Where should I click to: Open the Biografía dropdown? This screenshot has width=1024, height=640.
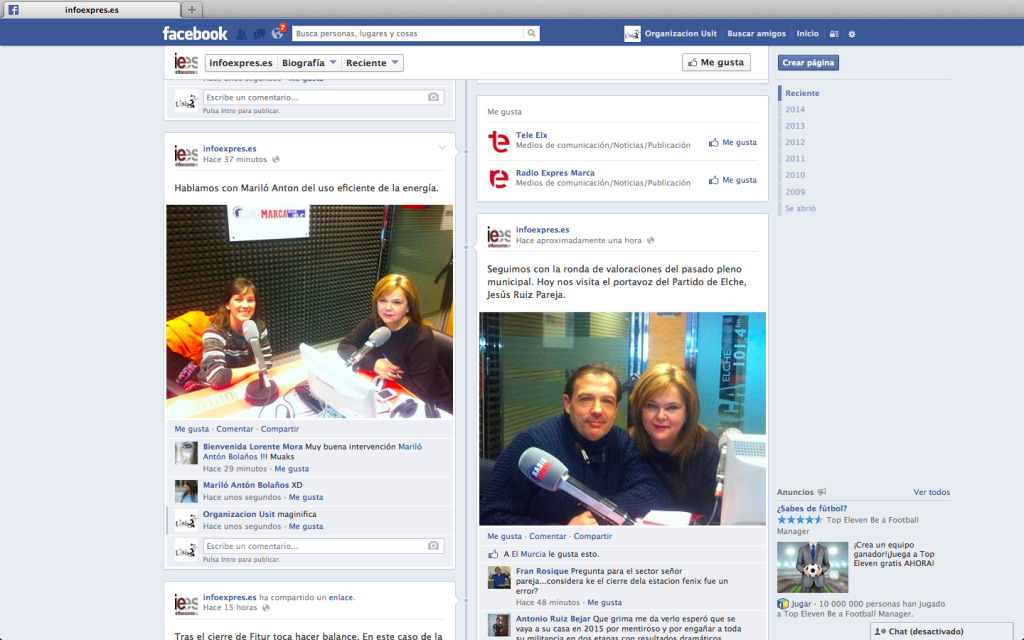point(309,62)
